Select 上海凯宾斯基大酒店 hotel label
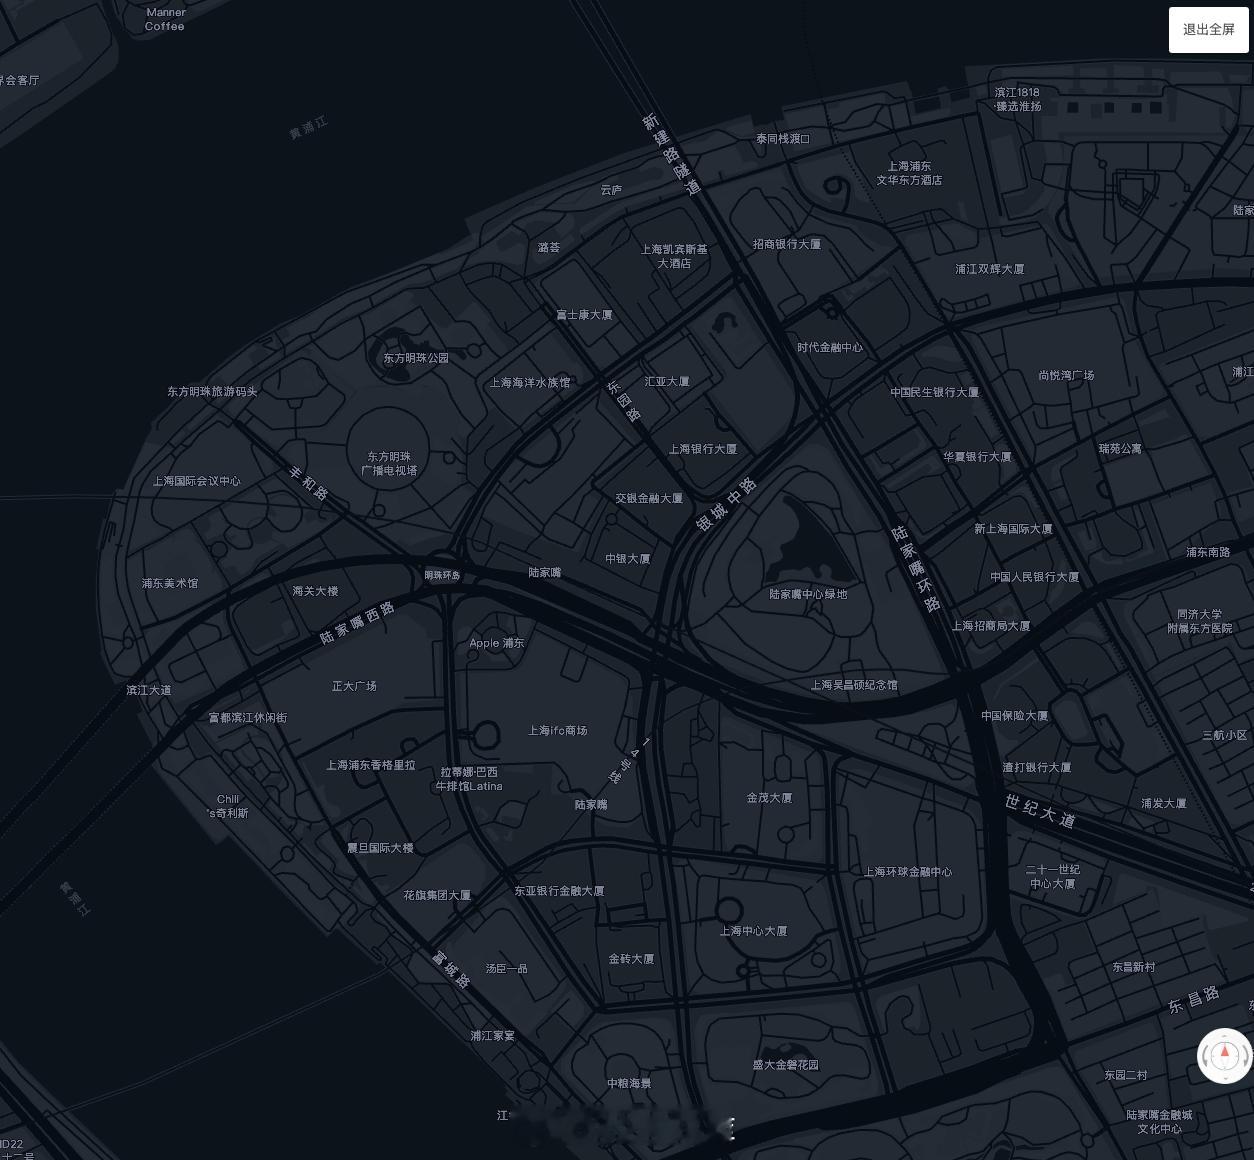 point(674,256)
